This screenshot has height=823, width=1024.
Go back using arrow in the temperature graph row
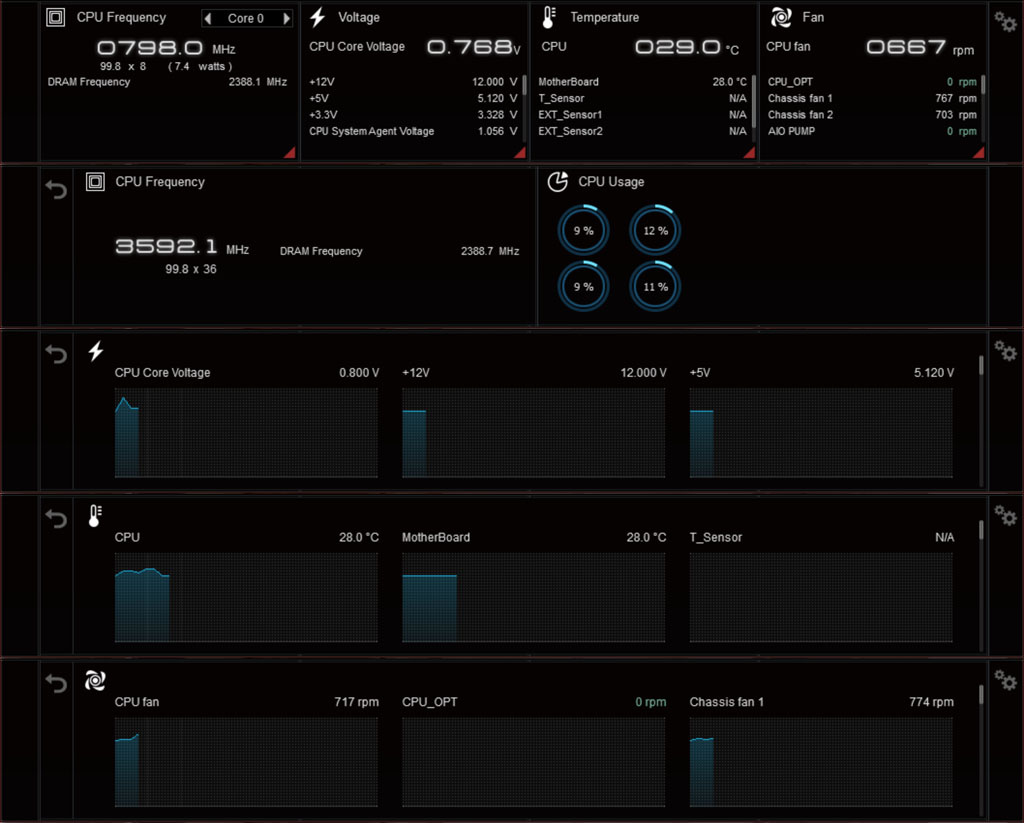[56, 519]
